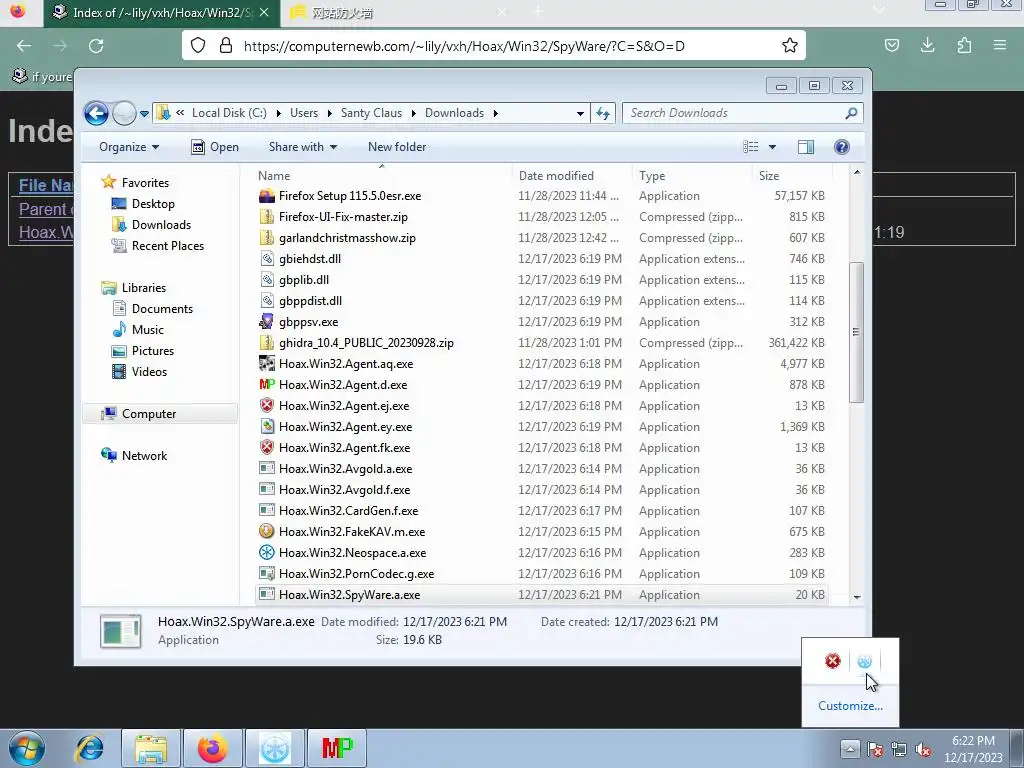Select Documents library
The image size is (1024, 768).
(162, 309)
